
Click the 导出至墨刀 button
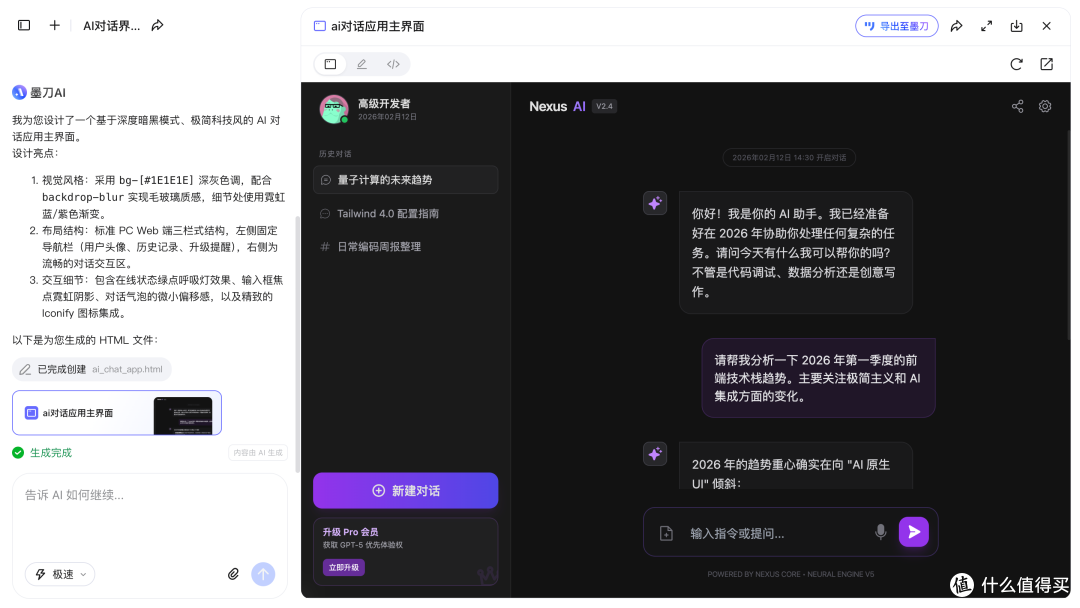(x=896, y=26)
